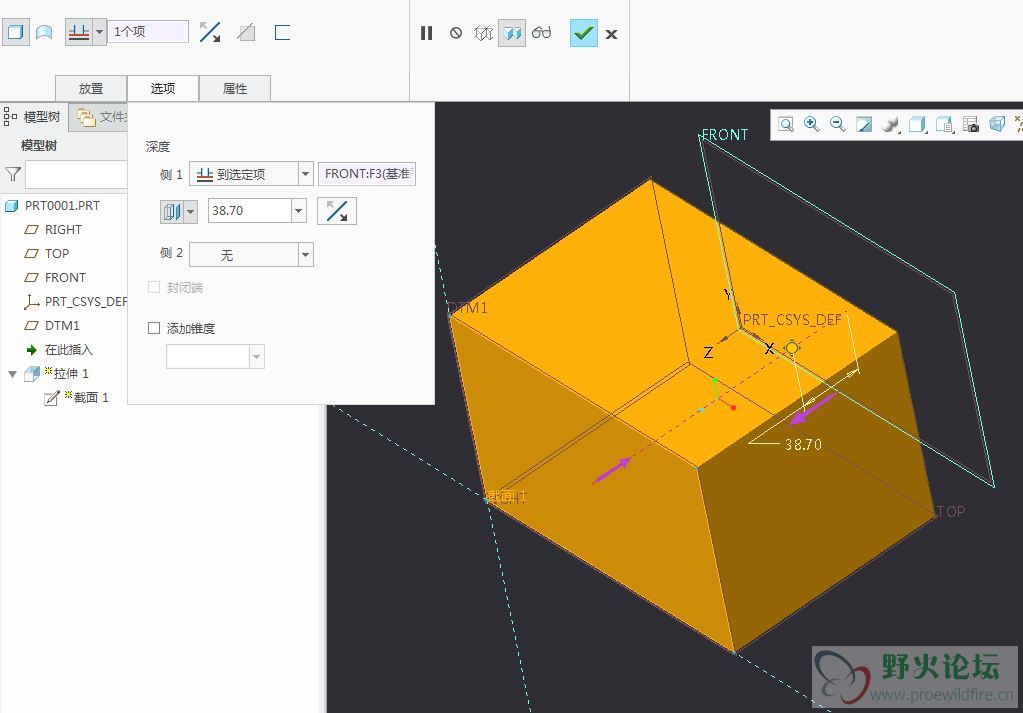Select the surface extrude icon
The height and width of the screenshot is (713, 1023).
point(44,32)
